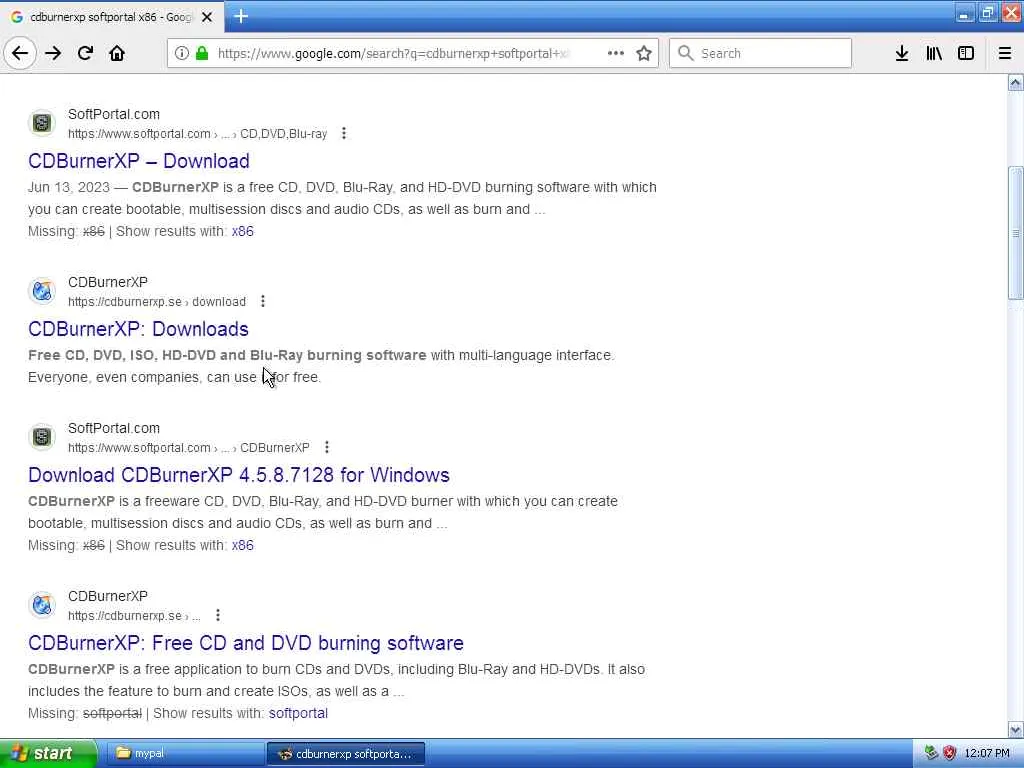Open the 'CDBurnerXP – Download' result link

[138, 161]
